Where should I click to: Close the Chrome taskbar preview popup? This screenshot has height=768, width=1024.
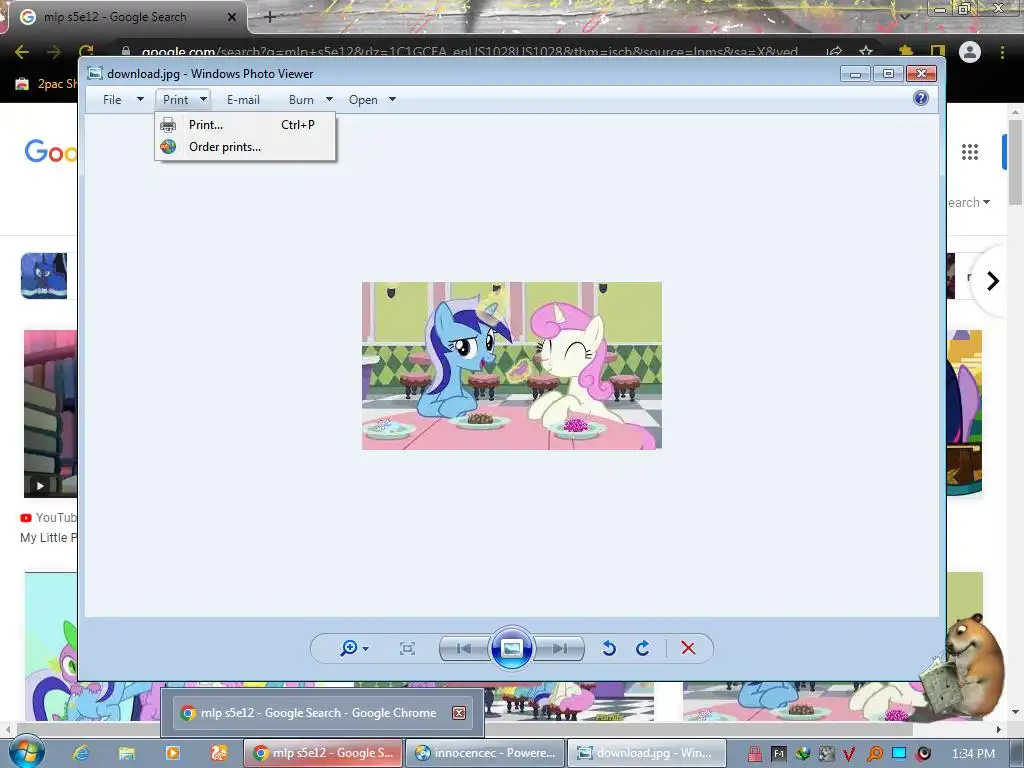(x=459, y=712)
